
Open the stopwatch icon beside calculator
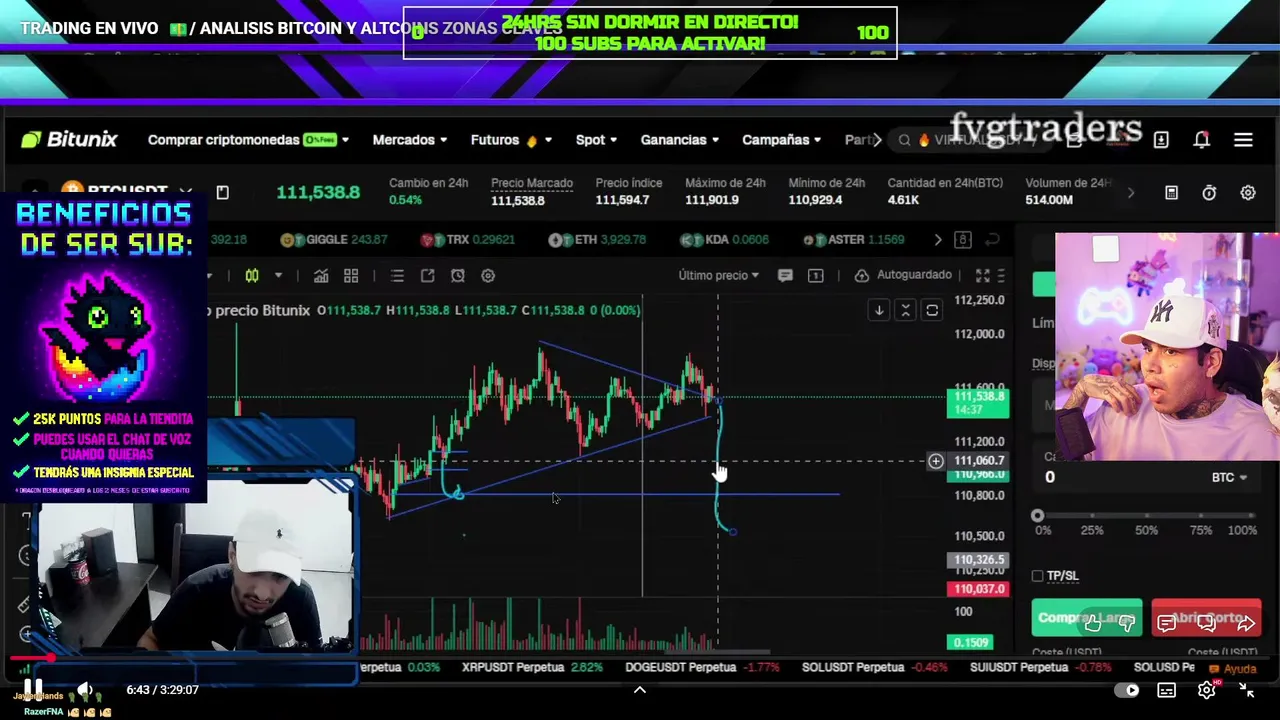pyautogui.click(x=1209, y=192)
